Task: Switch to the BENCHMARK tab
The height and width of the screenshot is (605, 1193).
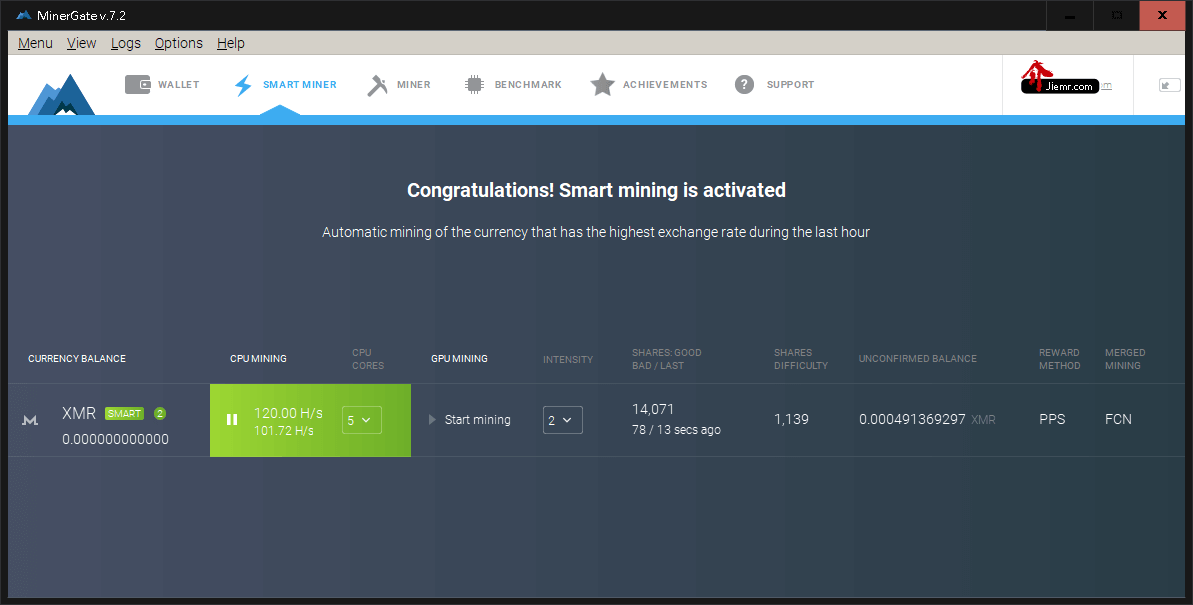Action: 528,84
